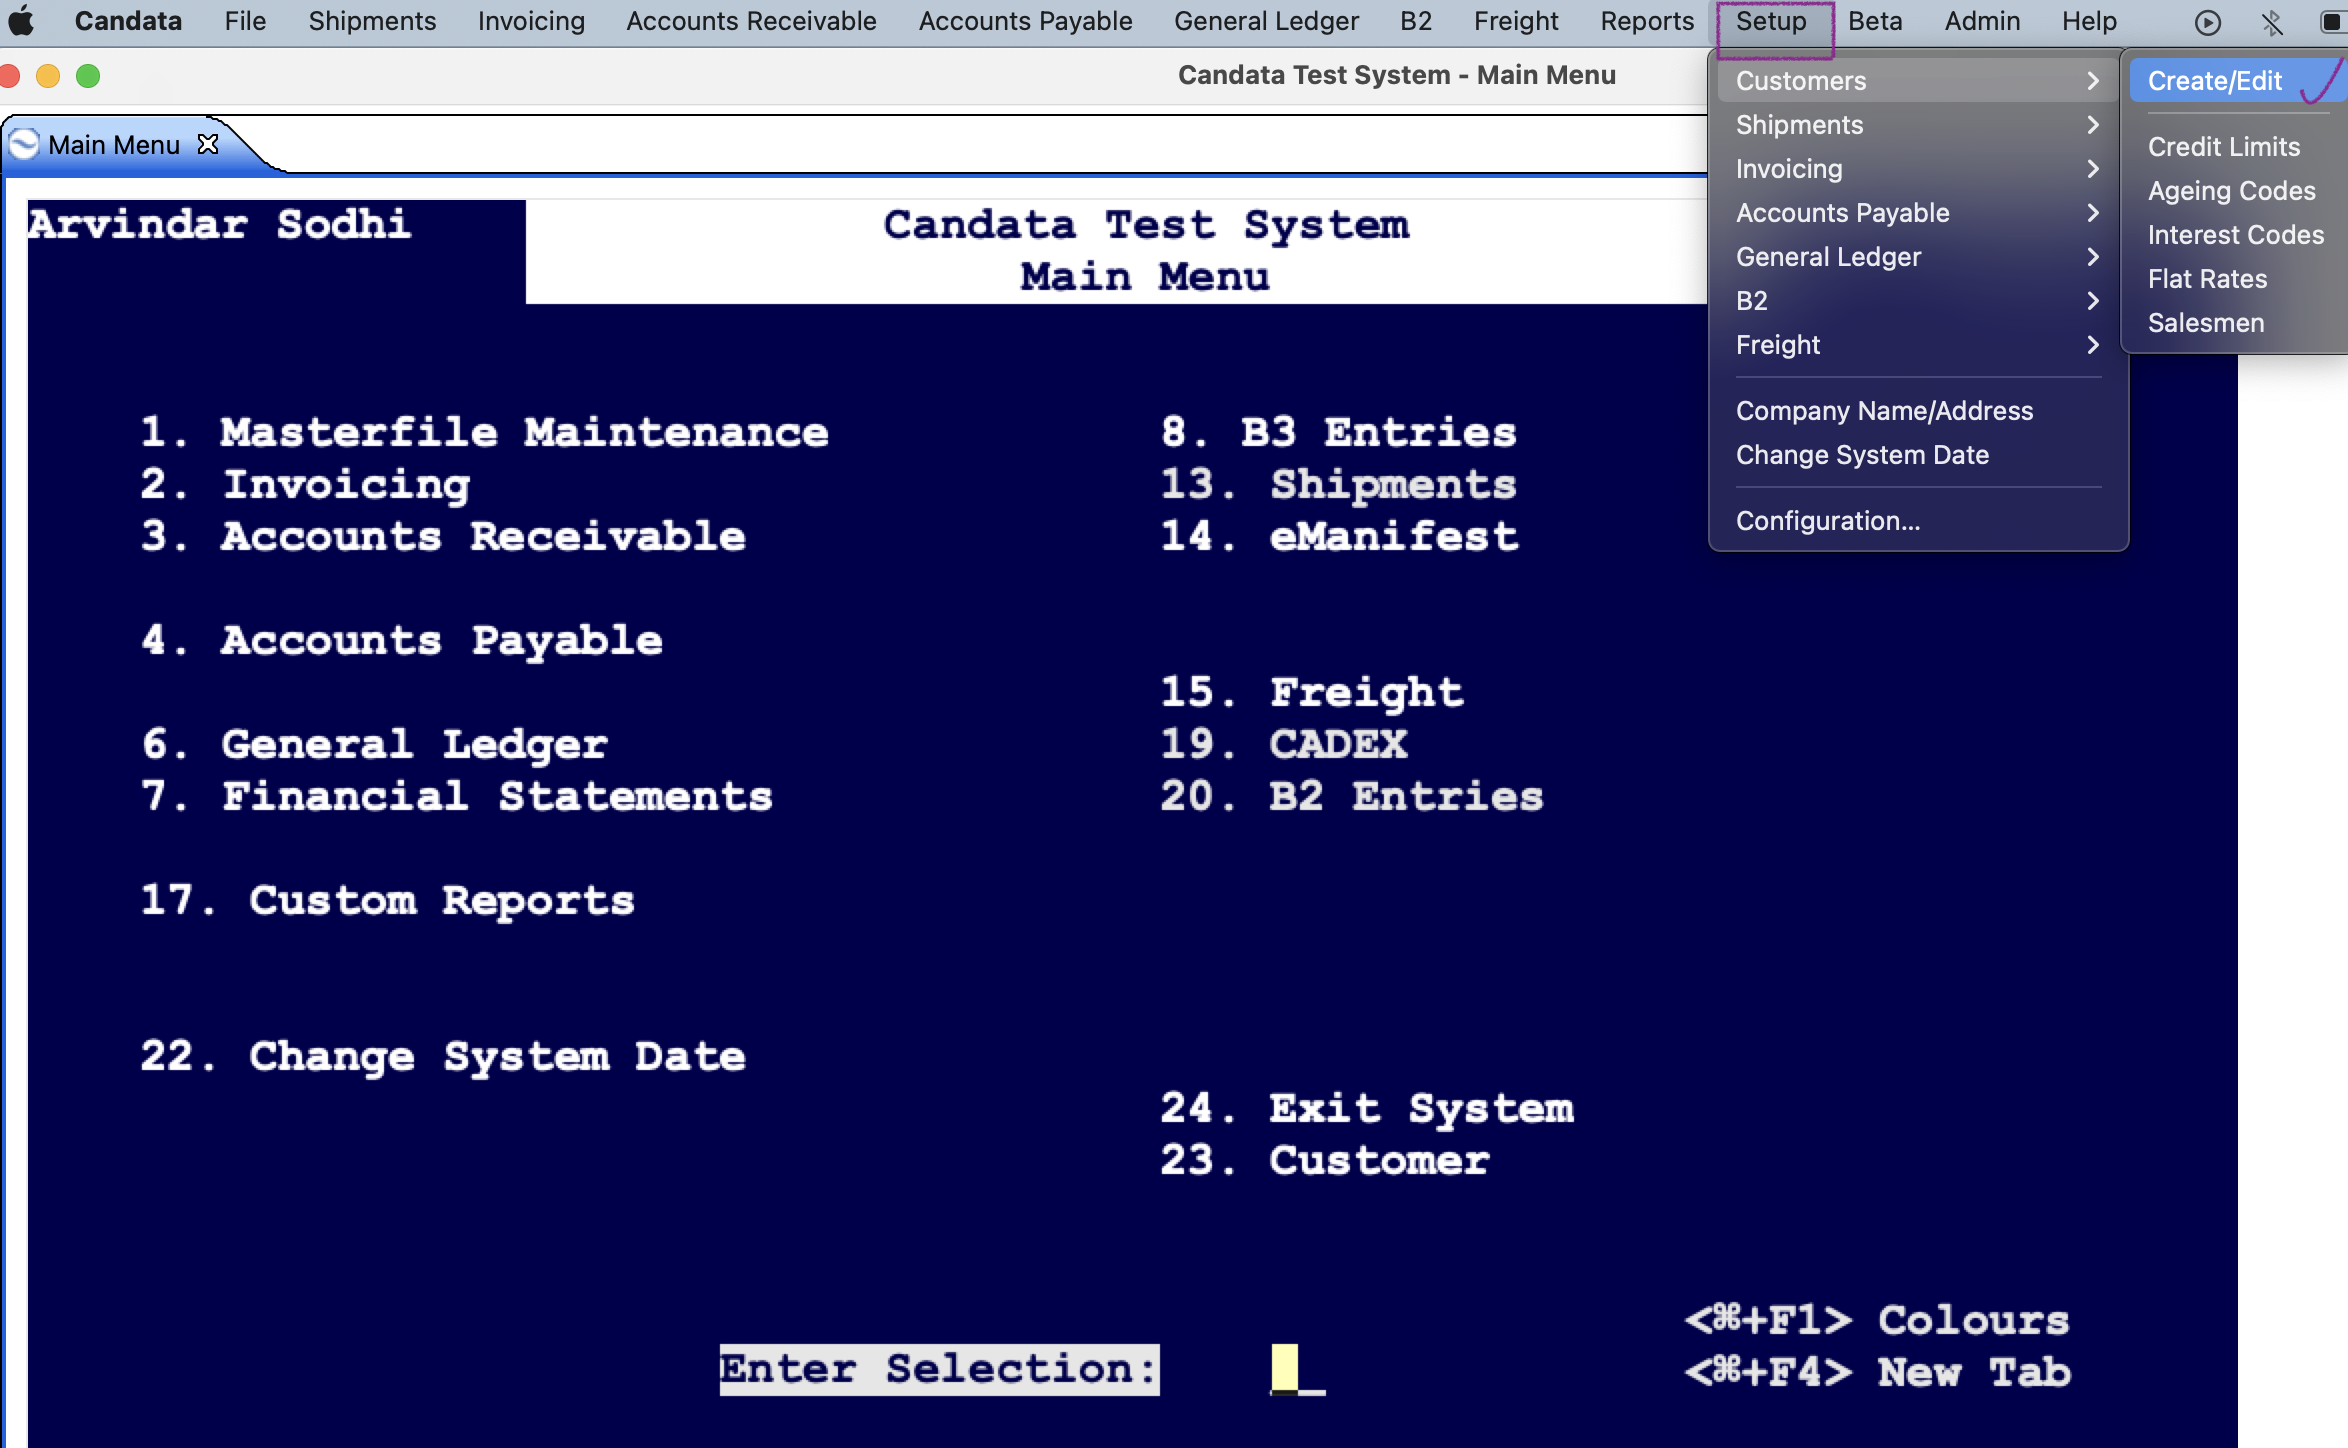Image resolution: width=2348 pixels, height=1448 pixels.
Task: Click '2. Invoicing' terminal option
Action: pos(305,485)
